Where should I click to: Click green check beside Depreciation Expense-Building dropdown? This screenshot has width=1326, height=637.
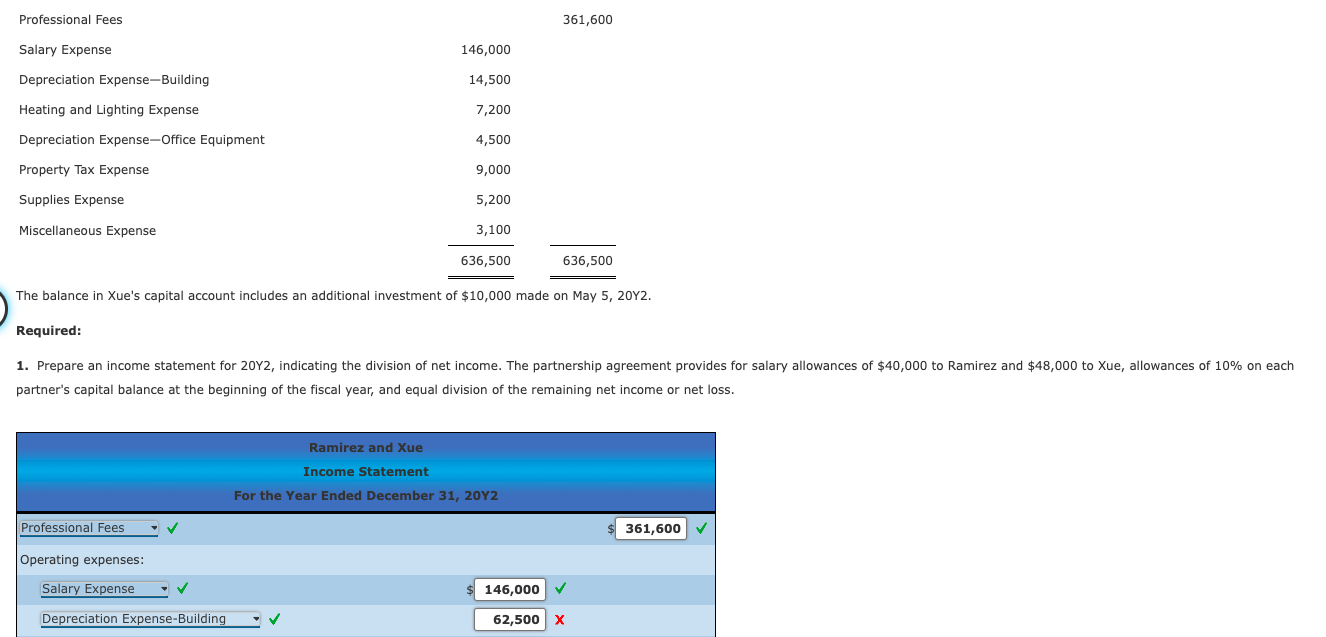tap(273, 619)
